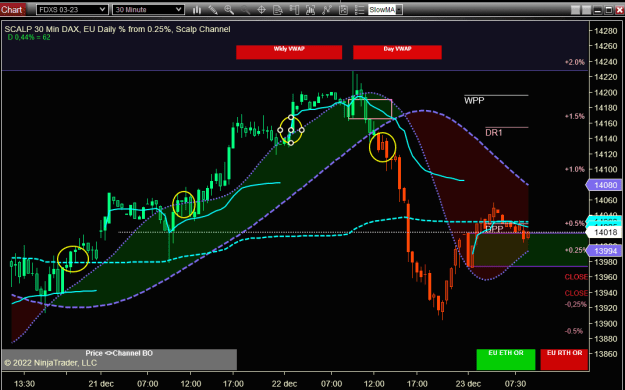Click the 23 dec date label
Image resolution: width=625 pixels, height=390 pixels.
pos(468,384)
